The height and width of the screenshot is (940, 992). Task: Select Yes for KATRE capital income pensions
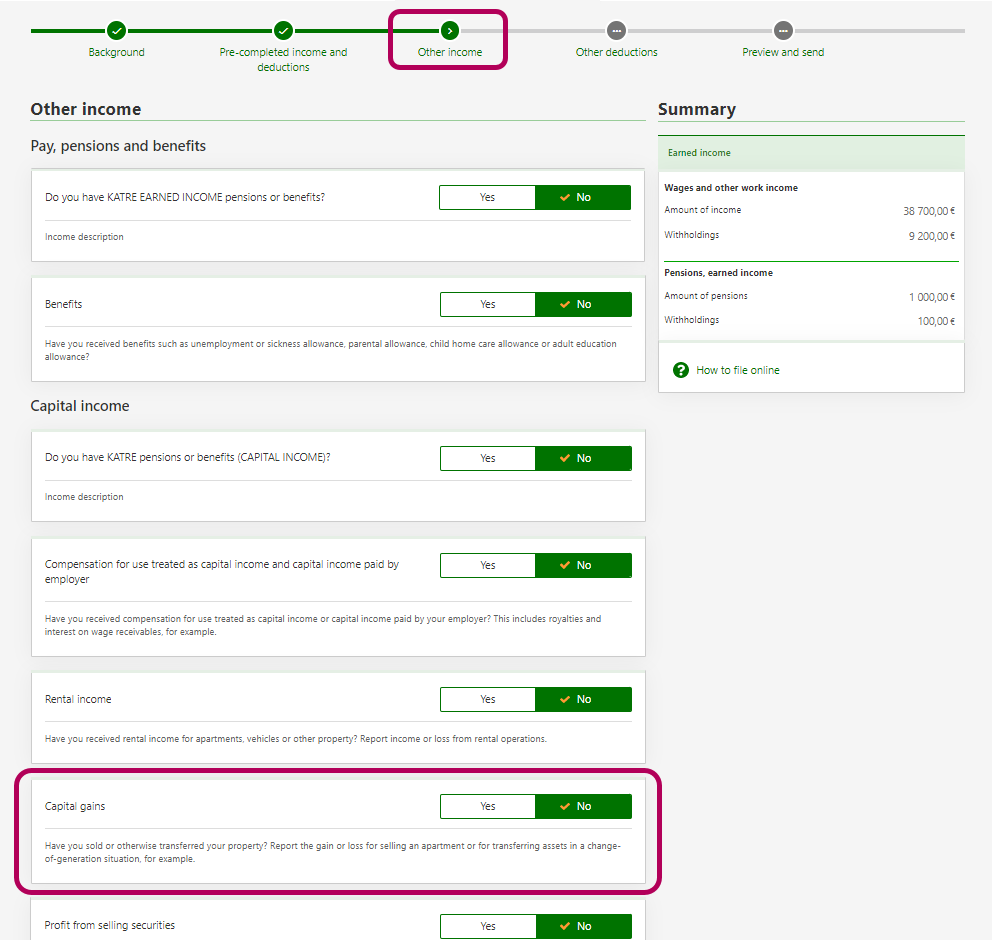[x=487, y=458]
